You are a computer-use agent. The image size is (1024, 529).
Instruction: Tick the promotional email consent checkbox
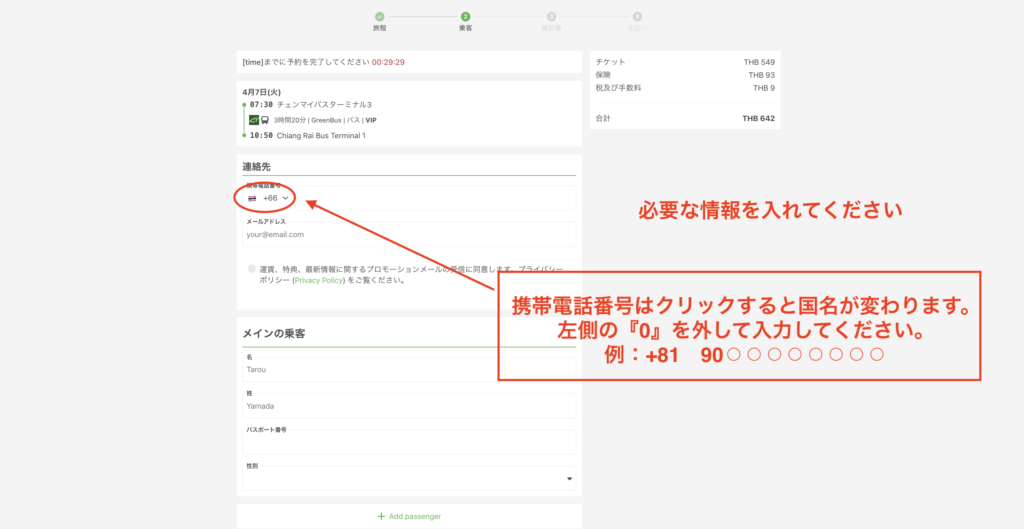click(x=251, y=268)
